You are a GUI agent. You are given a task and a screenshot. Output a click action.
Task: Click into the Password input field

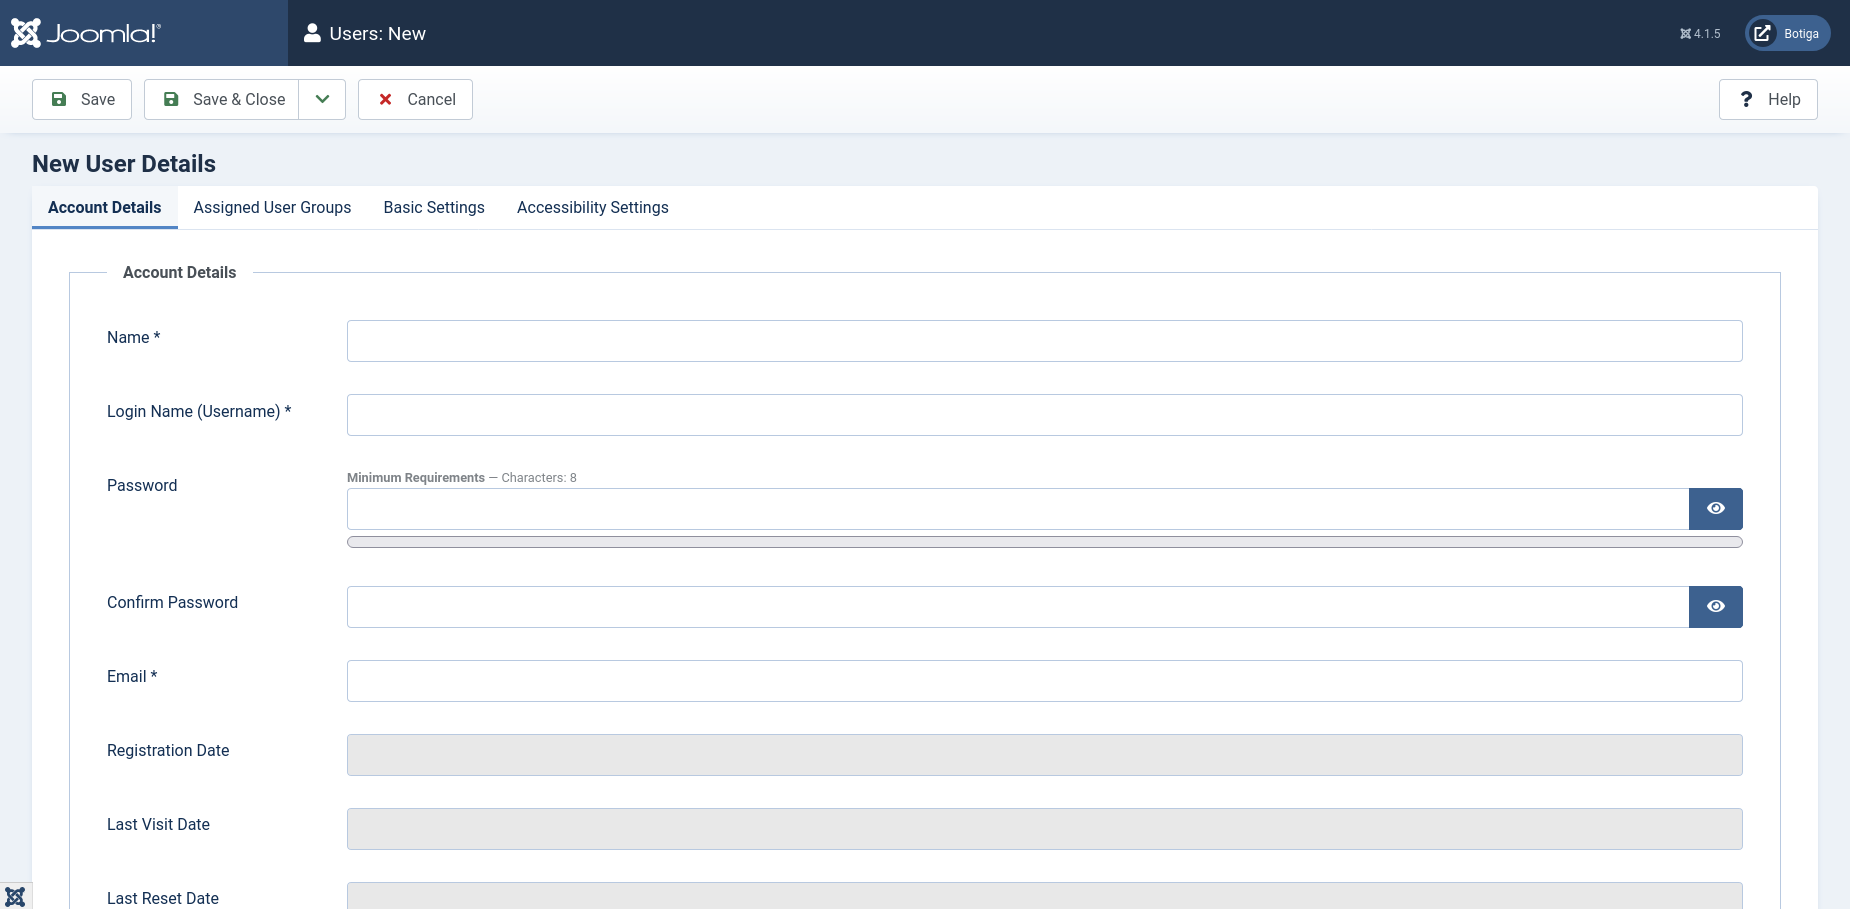coord(1018,509)
